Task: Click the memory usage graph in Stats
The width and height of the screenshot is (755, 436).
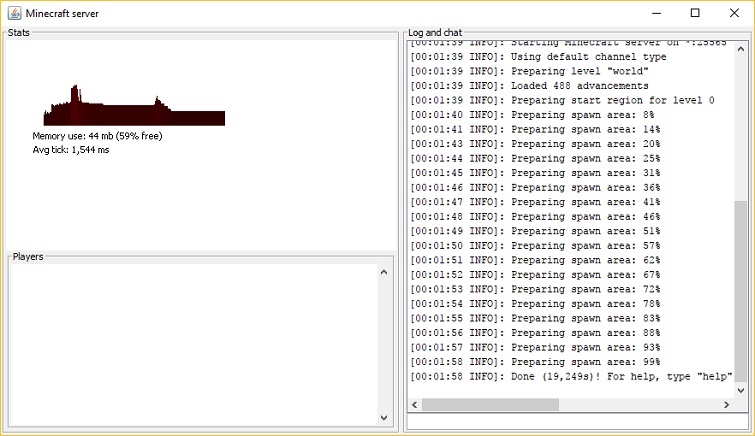Action: (134, 107)
